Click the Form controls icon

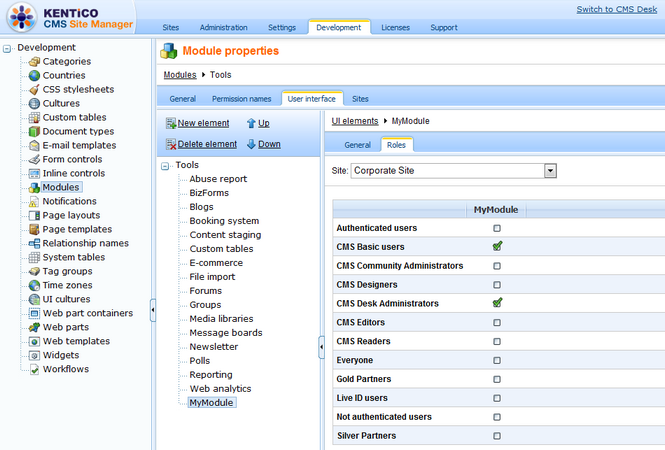click(x=34, y=159)
